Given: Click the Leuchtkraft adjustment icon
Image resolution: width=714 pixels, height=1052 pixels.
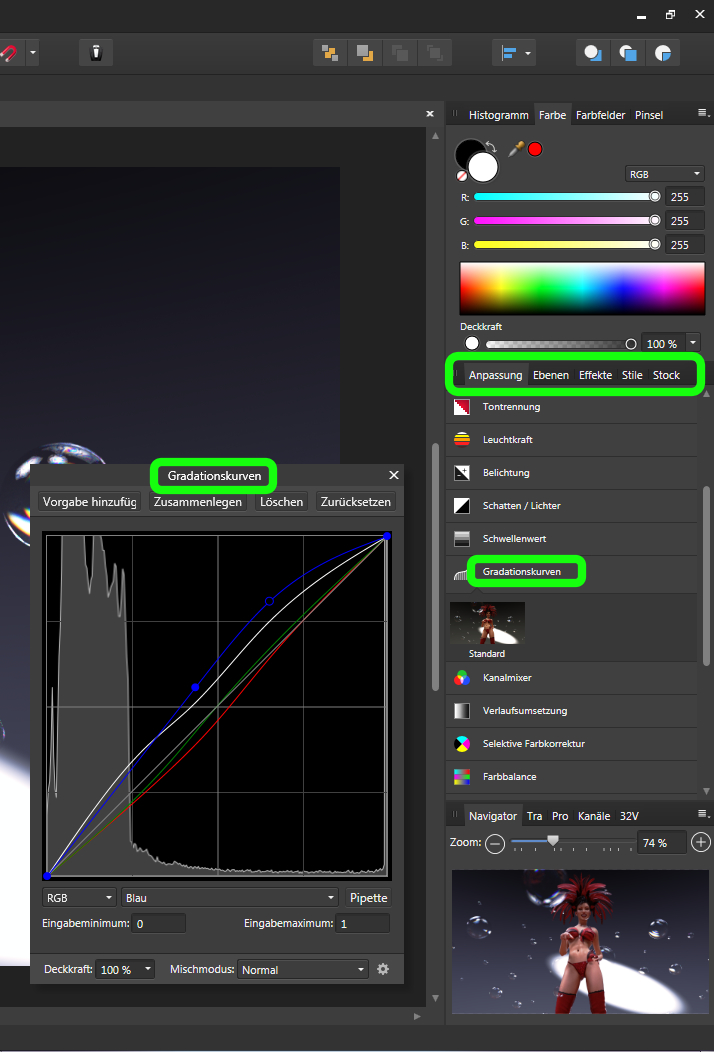Looking at the screenshot, I should point(462,439).
